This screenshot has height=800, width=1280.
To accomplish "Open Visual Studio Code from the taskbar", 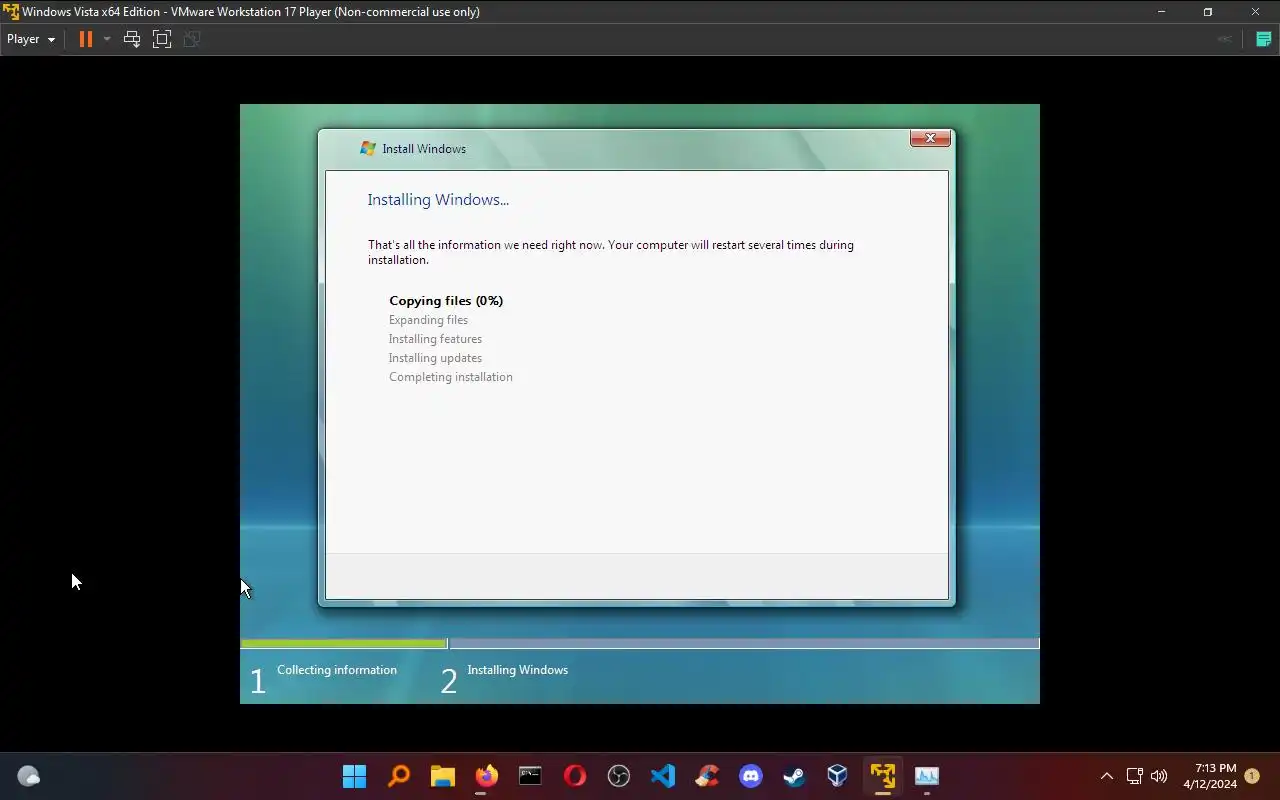I will tap(662, 776).
